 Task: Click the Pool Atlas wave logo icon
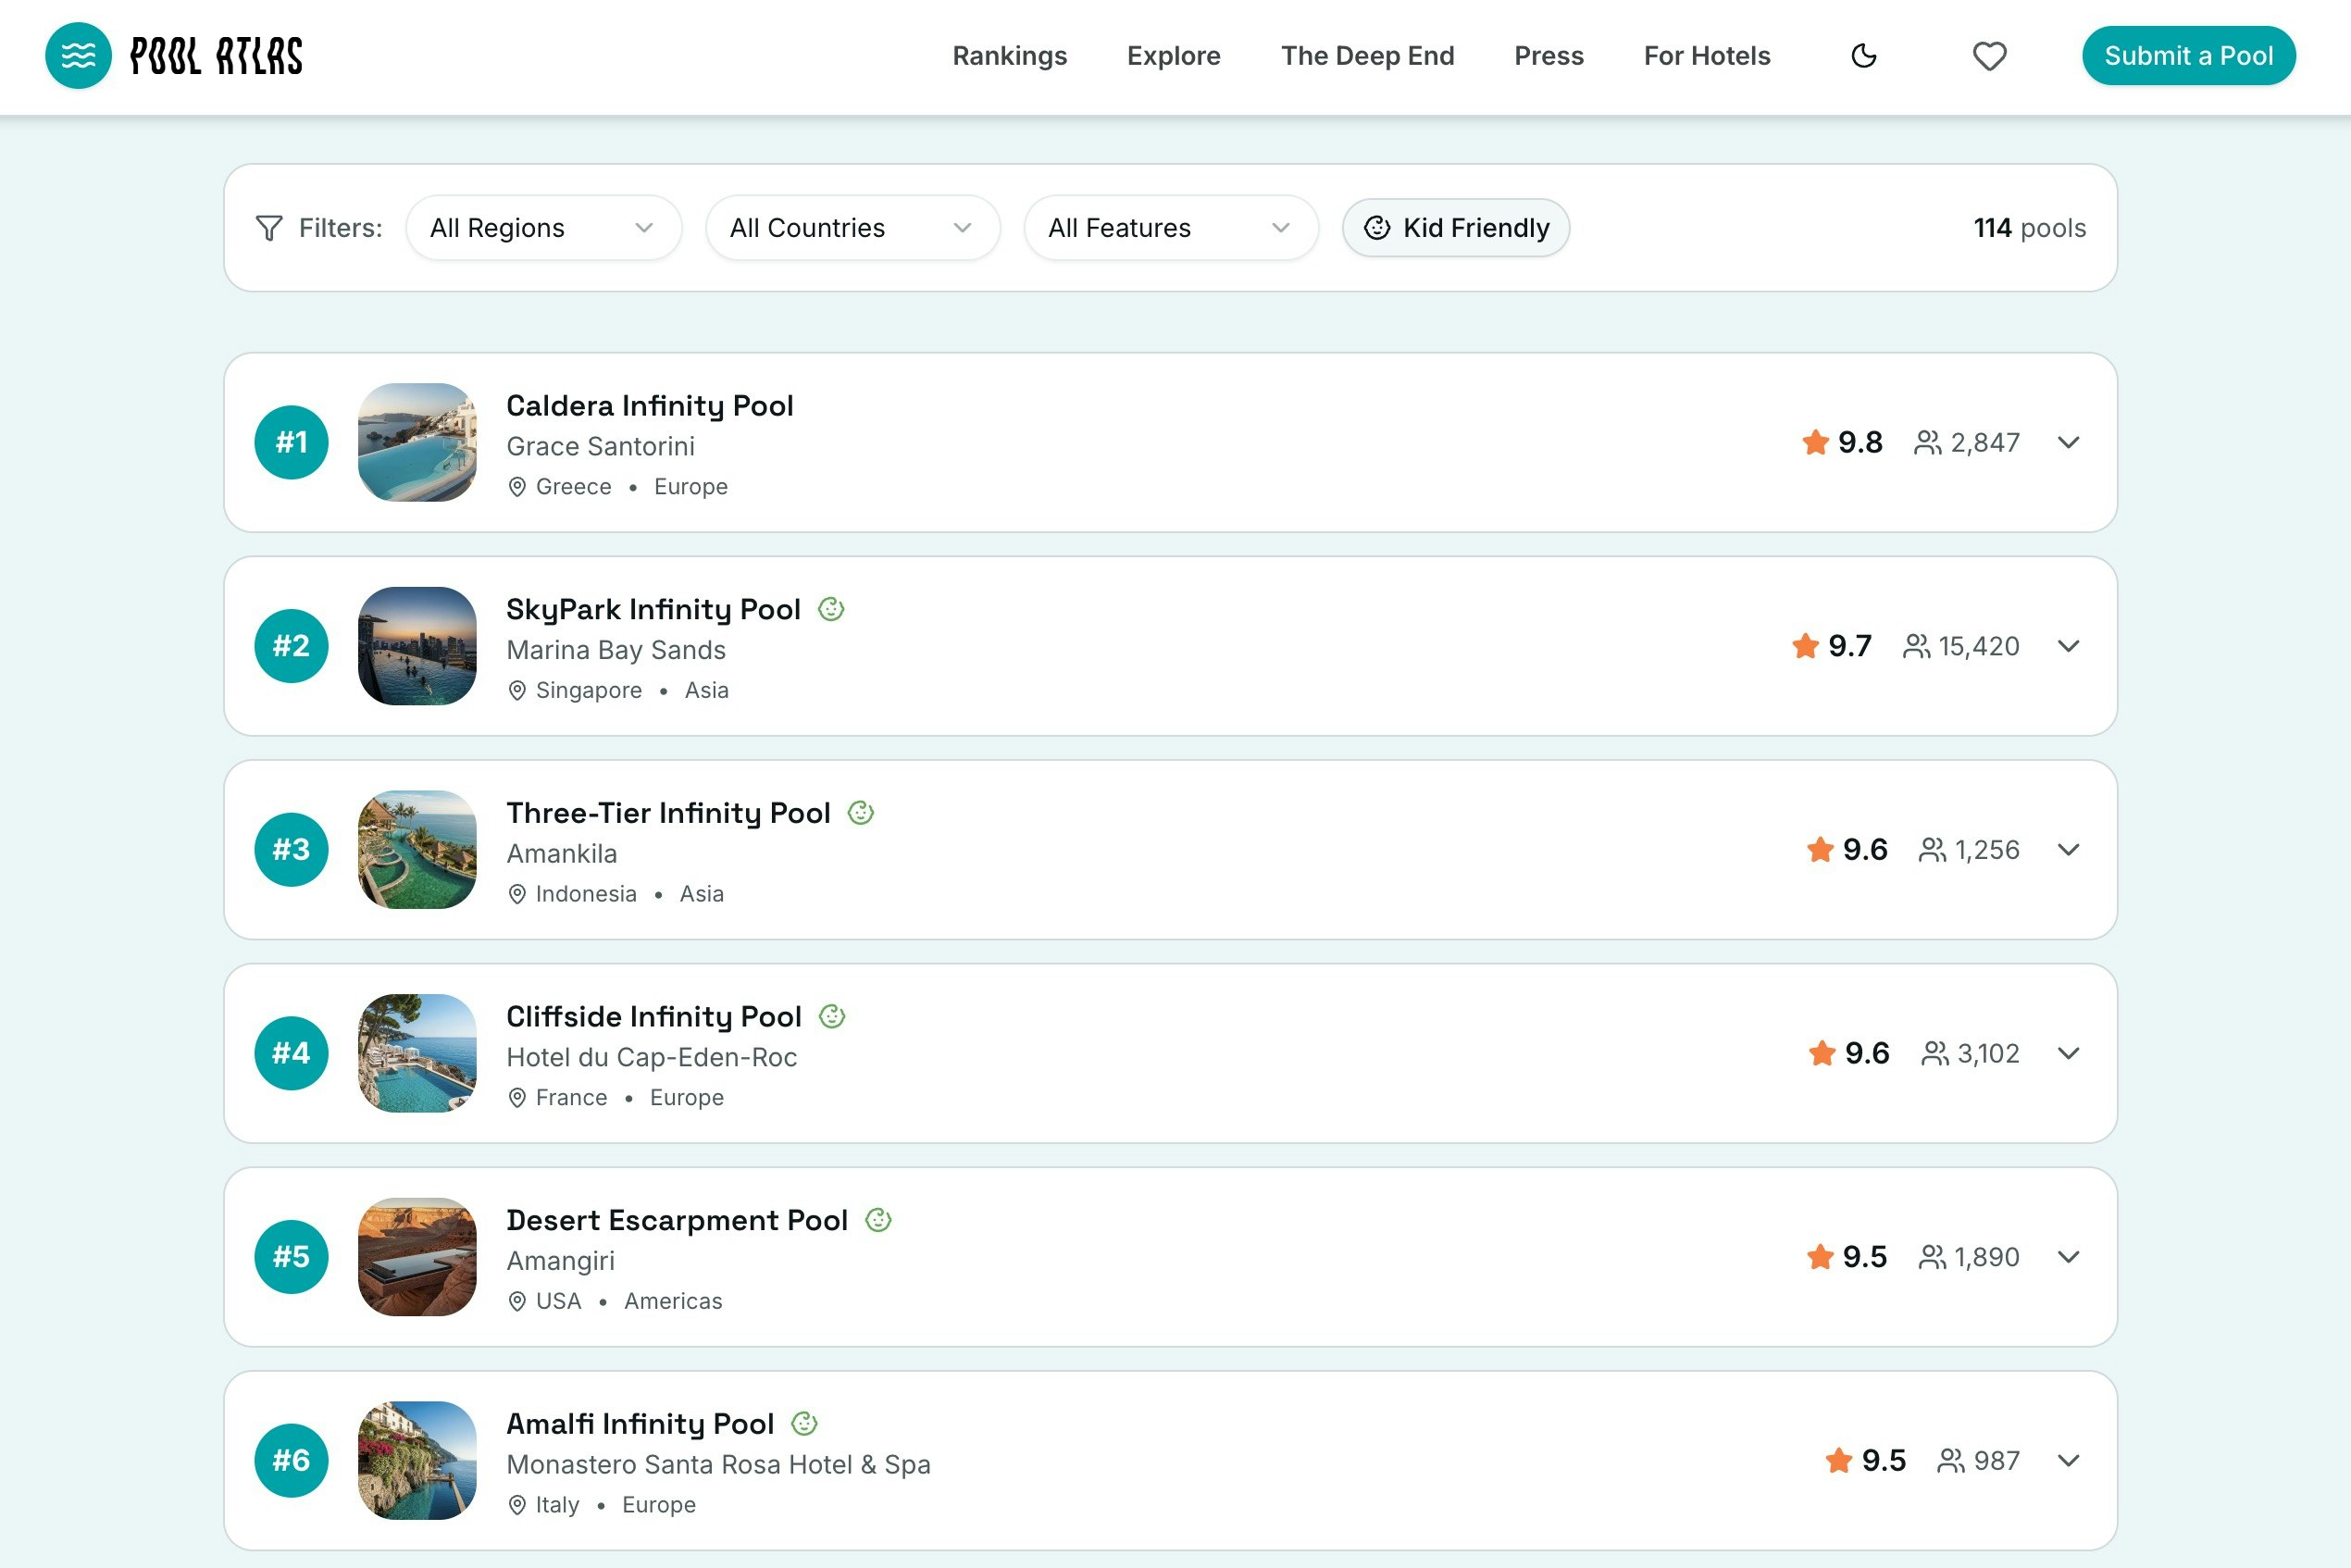78,56
